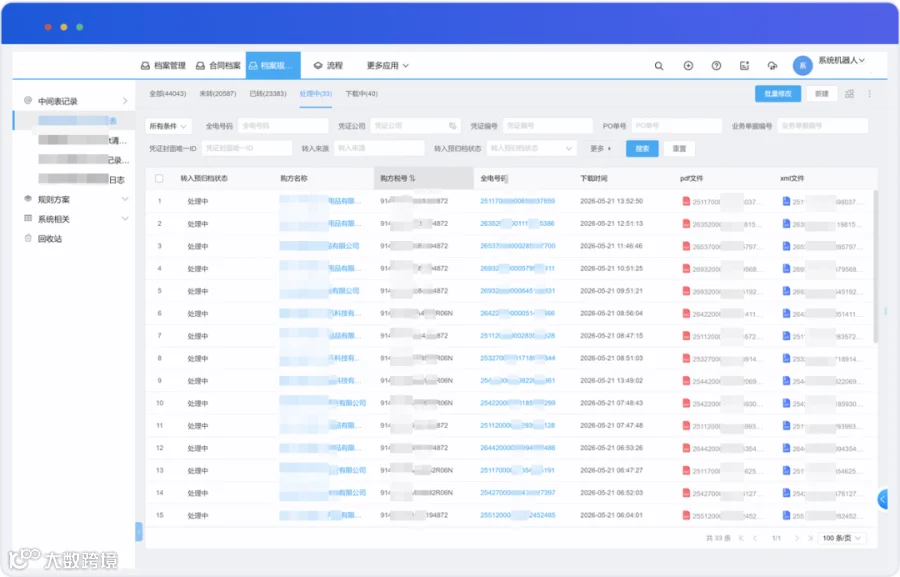Open XML file icon for 07:48:43 row
Screen dimensions: 900x577
pos(786,403)
